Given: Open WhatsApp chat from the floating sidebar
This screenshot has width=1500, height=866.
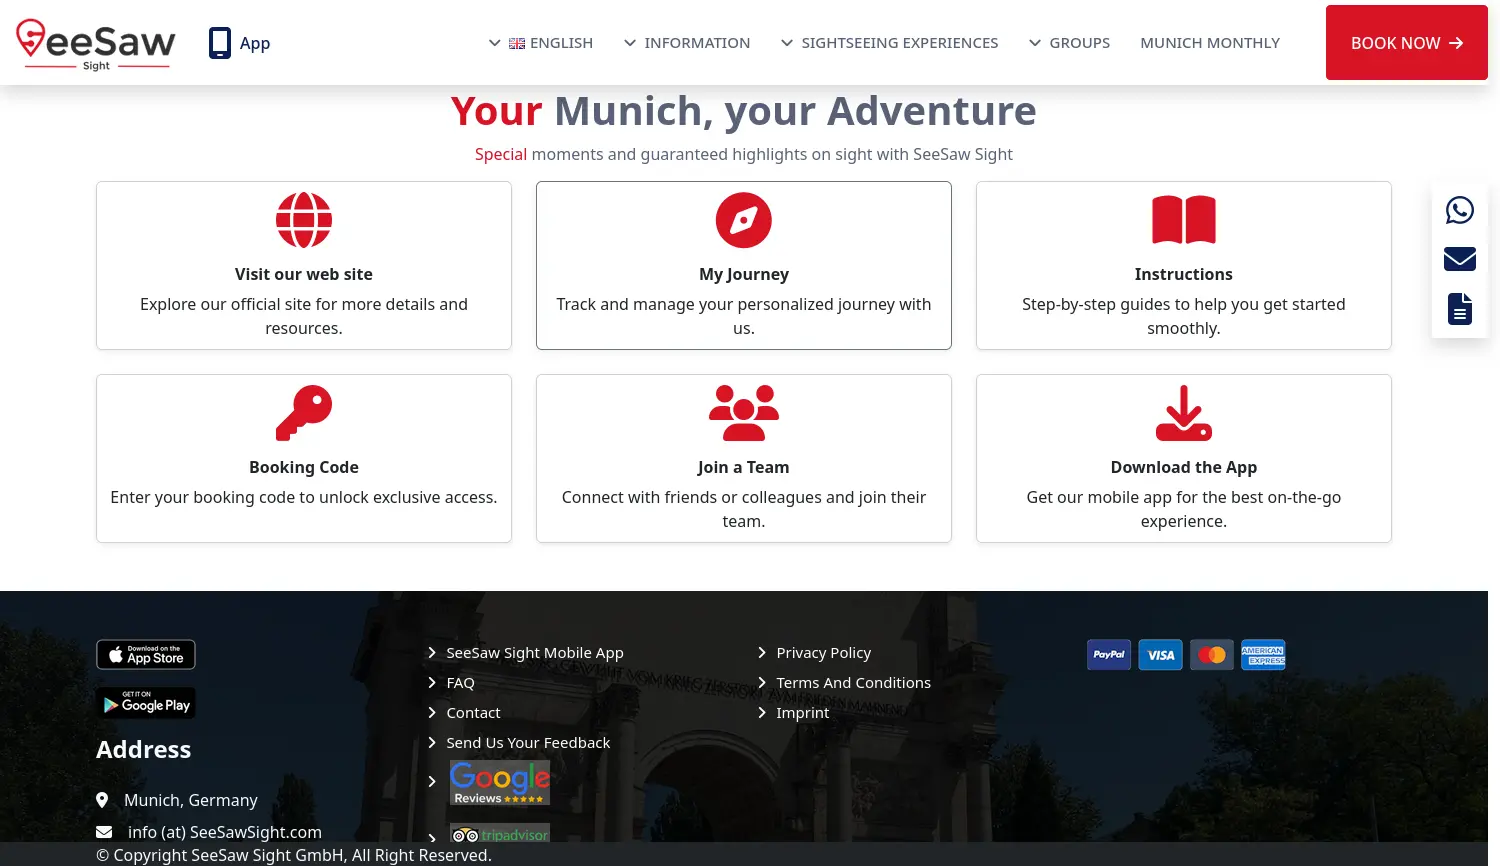Looking at the screenshot, I should point(1459,210).
